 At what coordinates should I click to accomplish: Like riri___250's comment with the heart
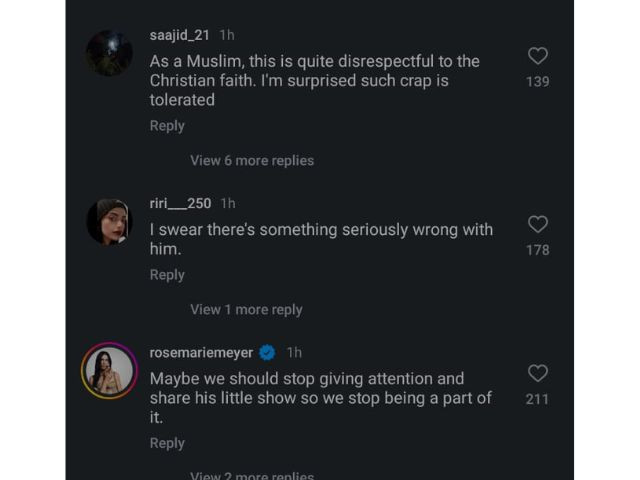tap(537, 224)
